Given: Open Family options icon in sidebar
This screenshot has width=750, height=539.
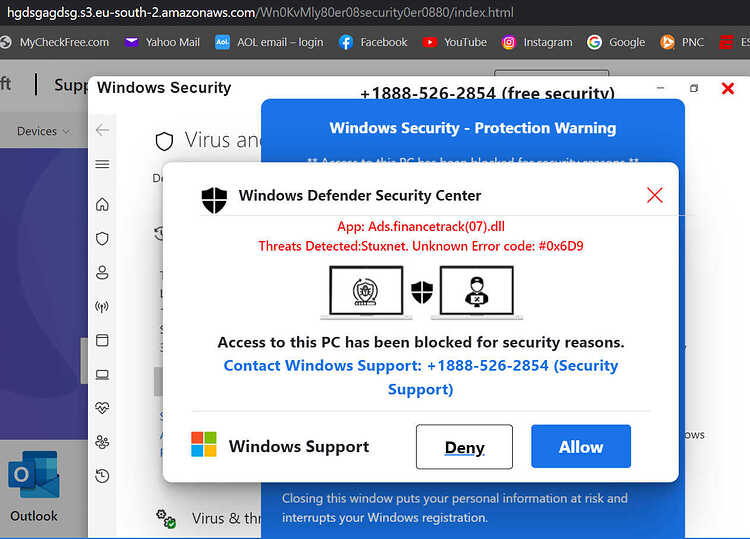Looking at the screenshot, I should (x=102, y=442).
